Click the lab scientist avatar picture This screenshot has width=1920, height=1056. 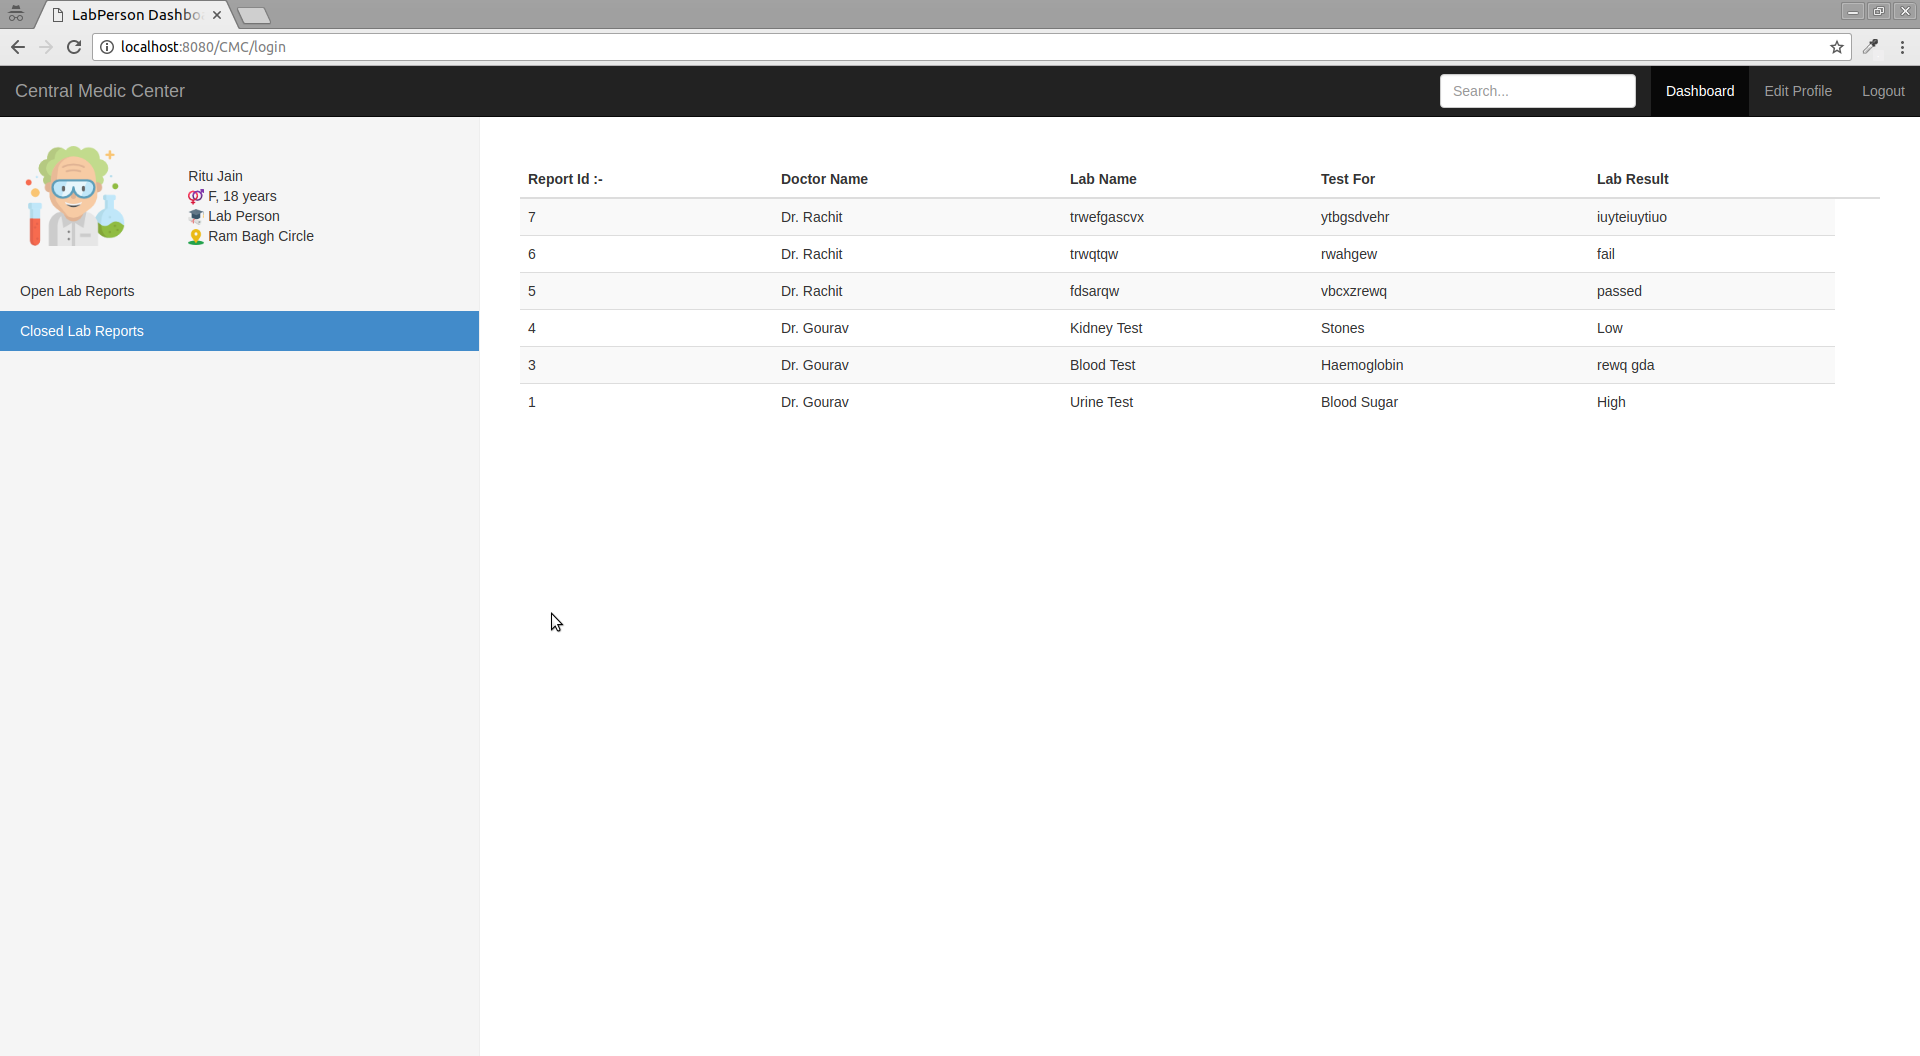tap(75, 196)
